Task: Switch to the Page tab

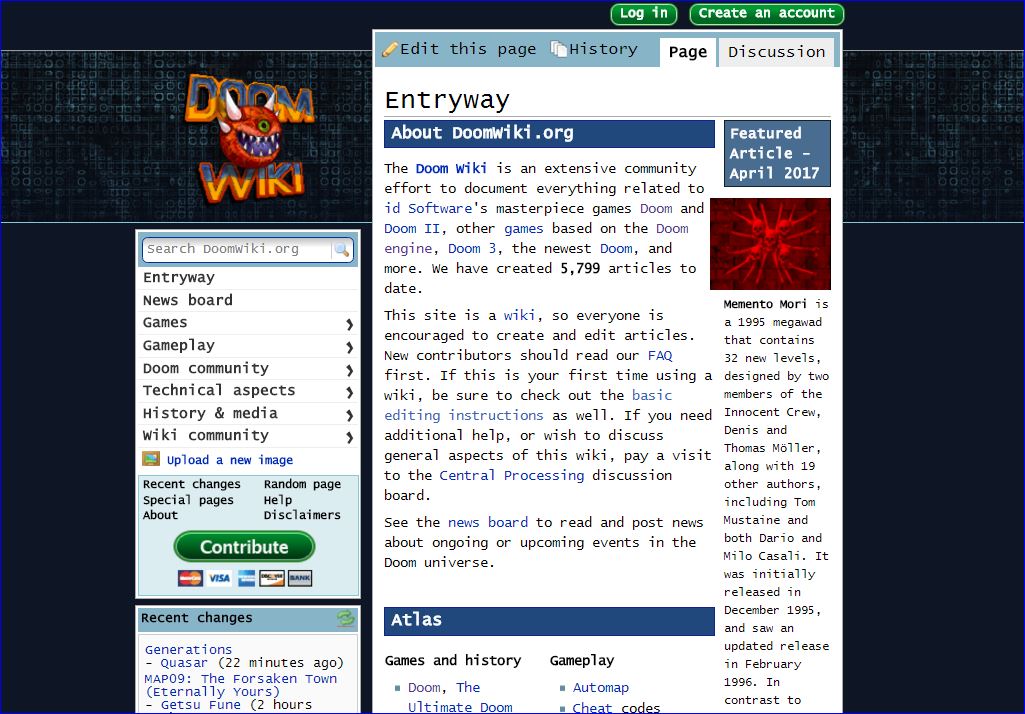Action: pos(688,52)
